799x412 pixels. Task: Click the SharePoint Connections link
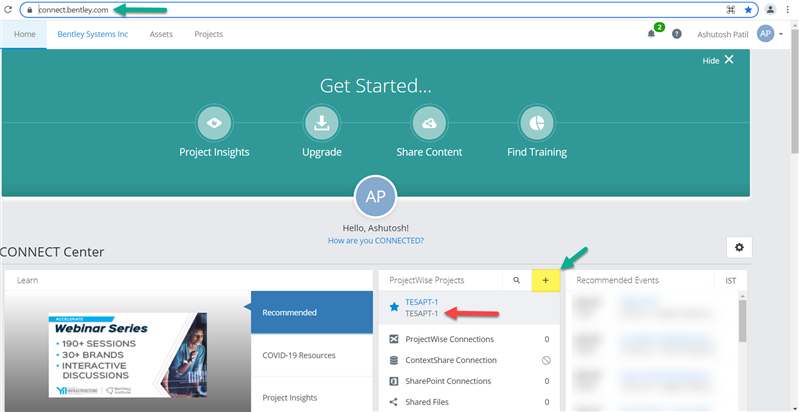448,381
